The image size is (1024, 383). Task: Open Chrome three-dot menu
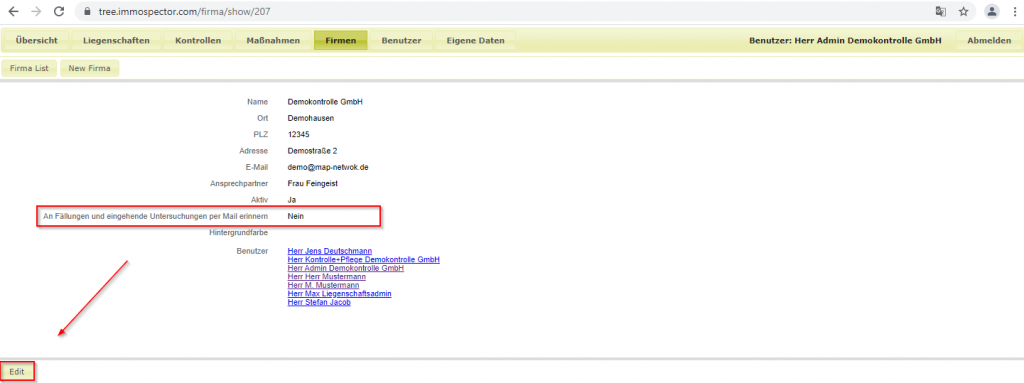[x=1015, y=11]
